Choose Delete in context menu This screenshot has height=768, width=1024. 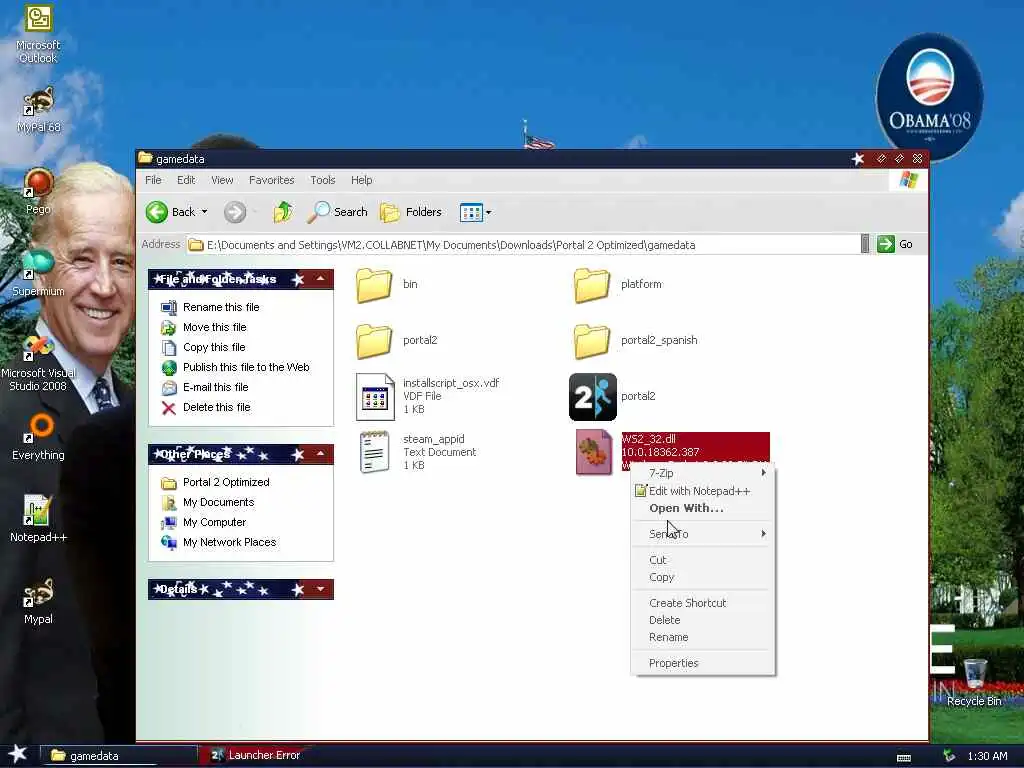click(703, 620)
